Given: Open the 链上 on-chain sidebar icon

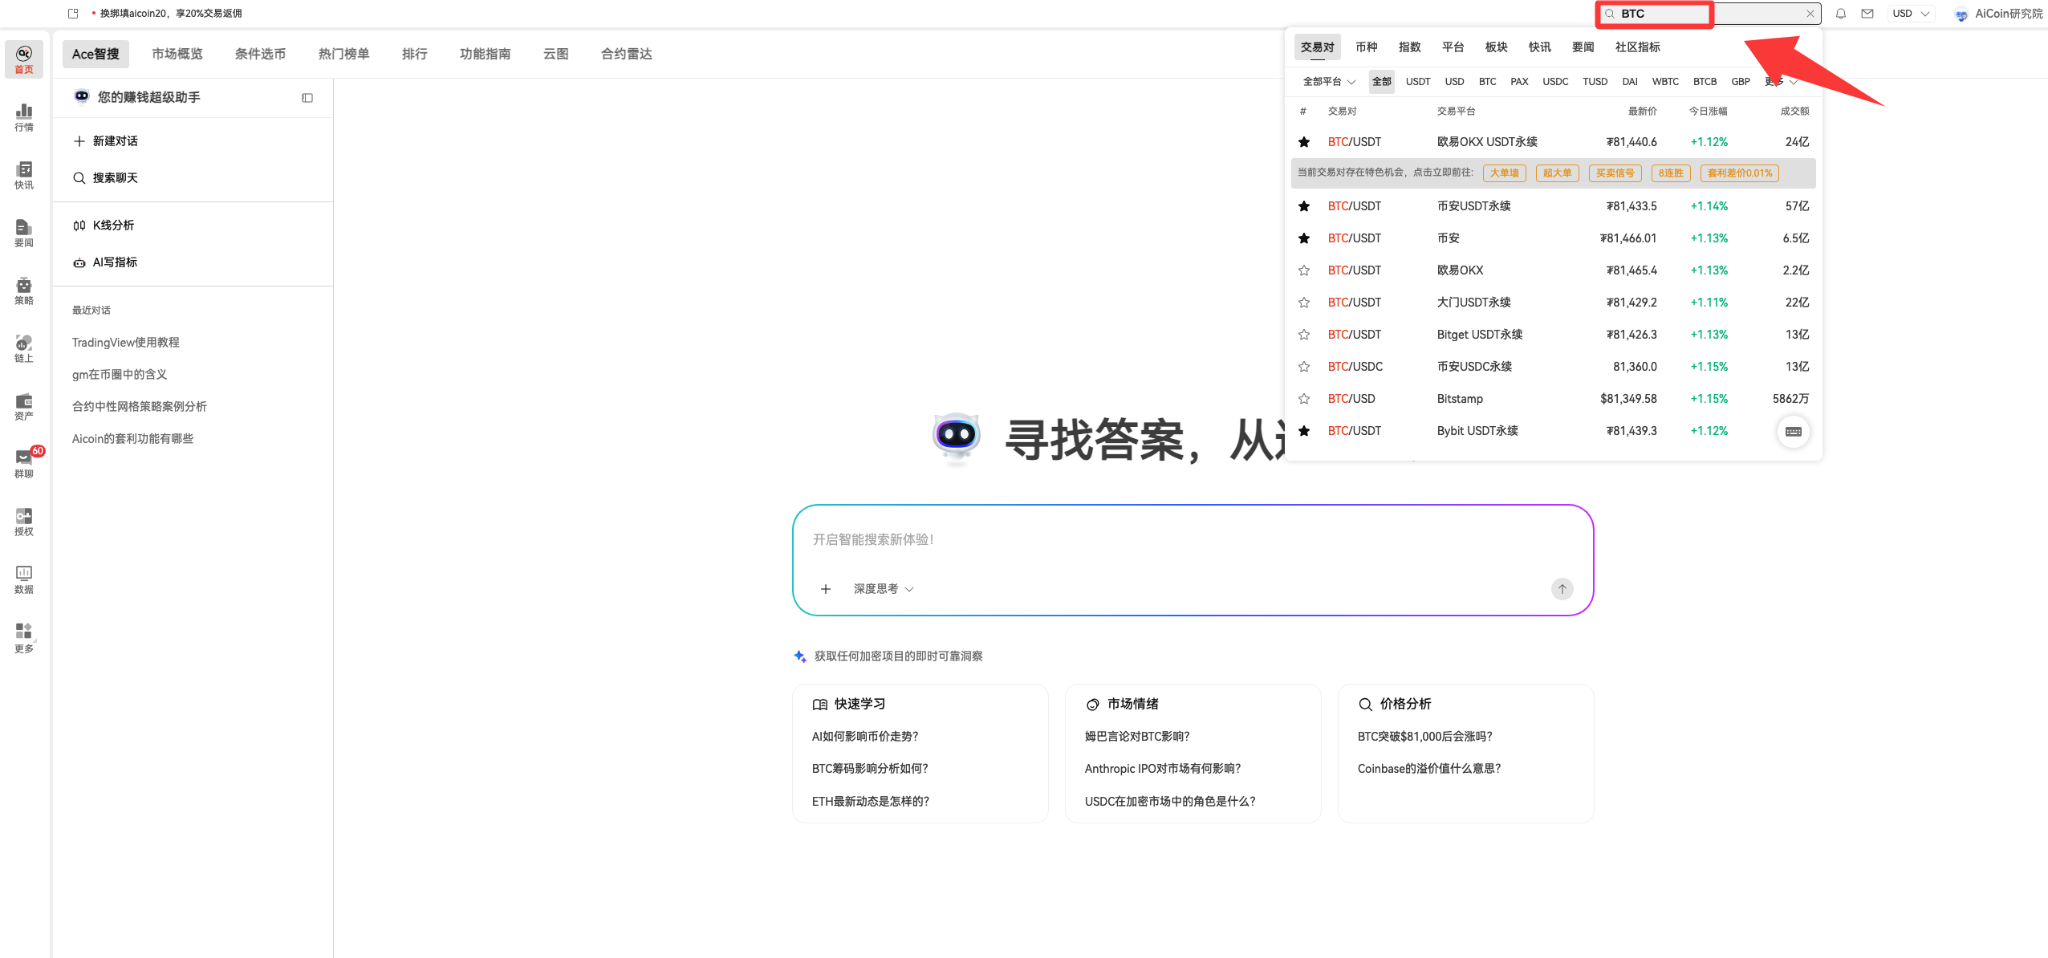Looking at the screenshot, I should 24,349.
